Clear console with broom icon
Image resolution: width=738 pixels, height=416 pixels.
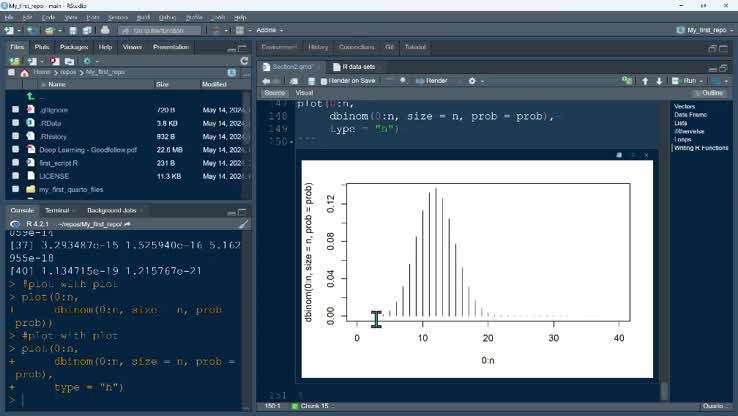[x=243, y=224]
